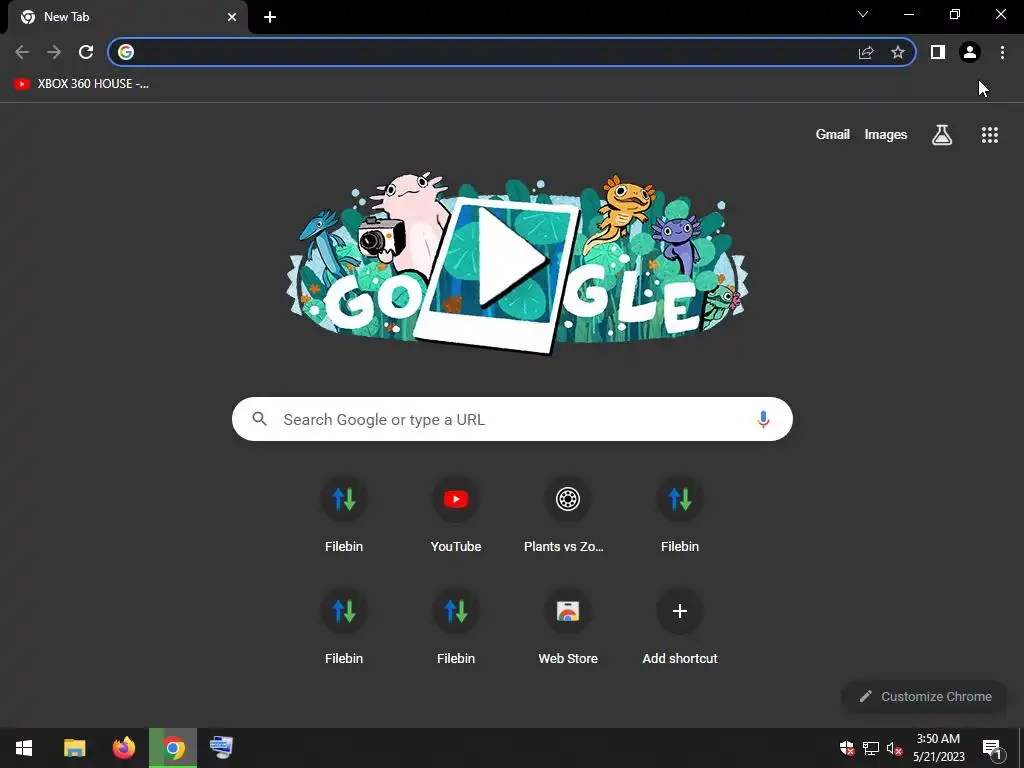Open the taskbar clock showing 3:50 AM
The width and height of the screenshot is (1024, 768).
click(x=939, y=748)
